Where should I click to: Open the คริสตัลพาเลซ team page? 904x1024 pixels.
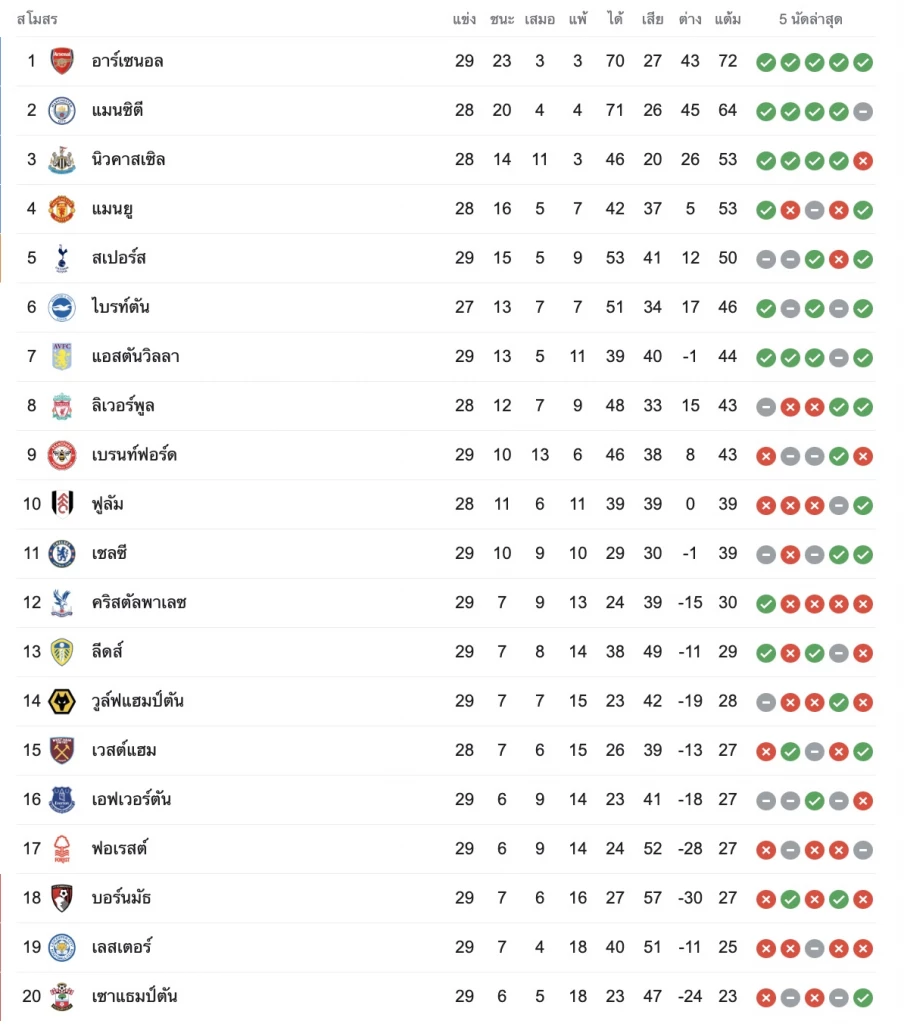click(139, 602)
